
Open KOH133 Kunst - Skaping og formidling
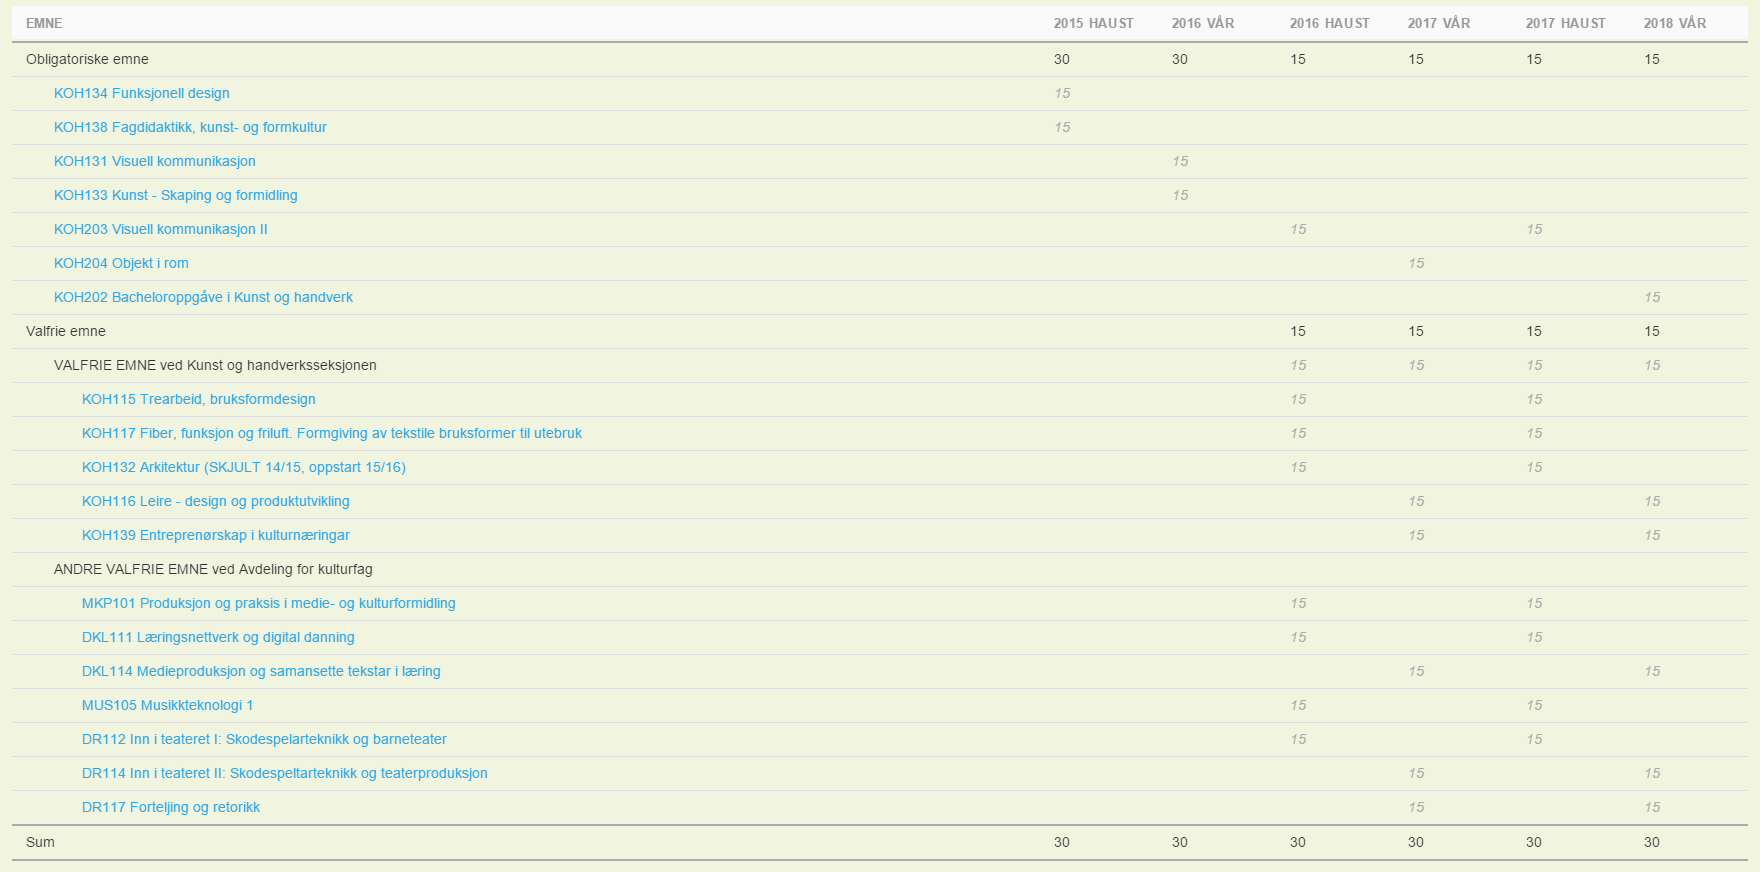[x=176, y=195]
